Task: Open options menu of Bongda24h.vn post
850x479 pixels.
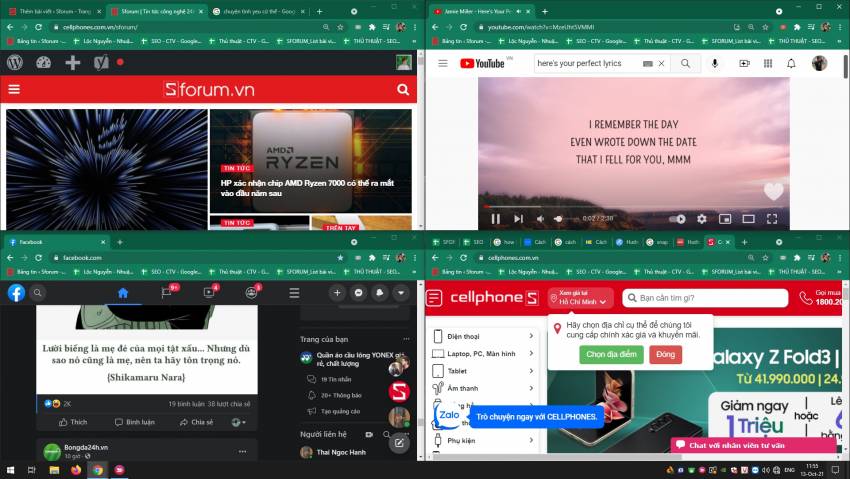Action: coord(242,451)
